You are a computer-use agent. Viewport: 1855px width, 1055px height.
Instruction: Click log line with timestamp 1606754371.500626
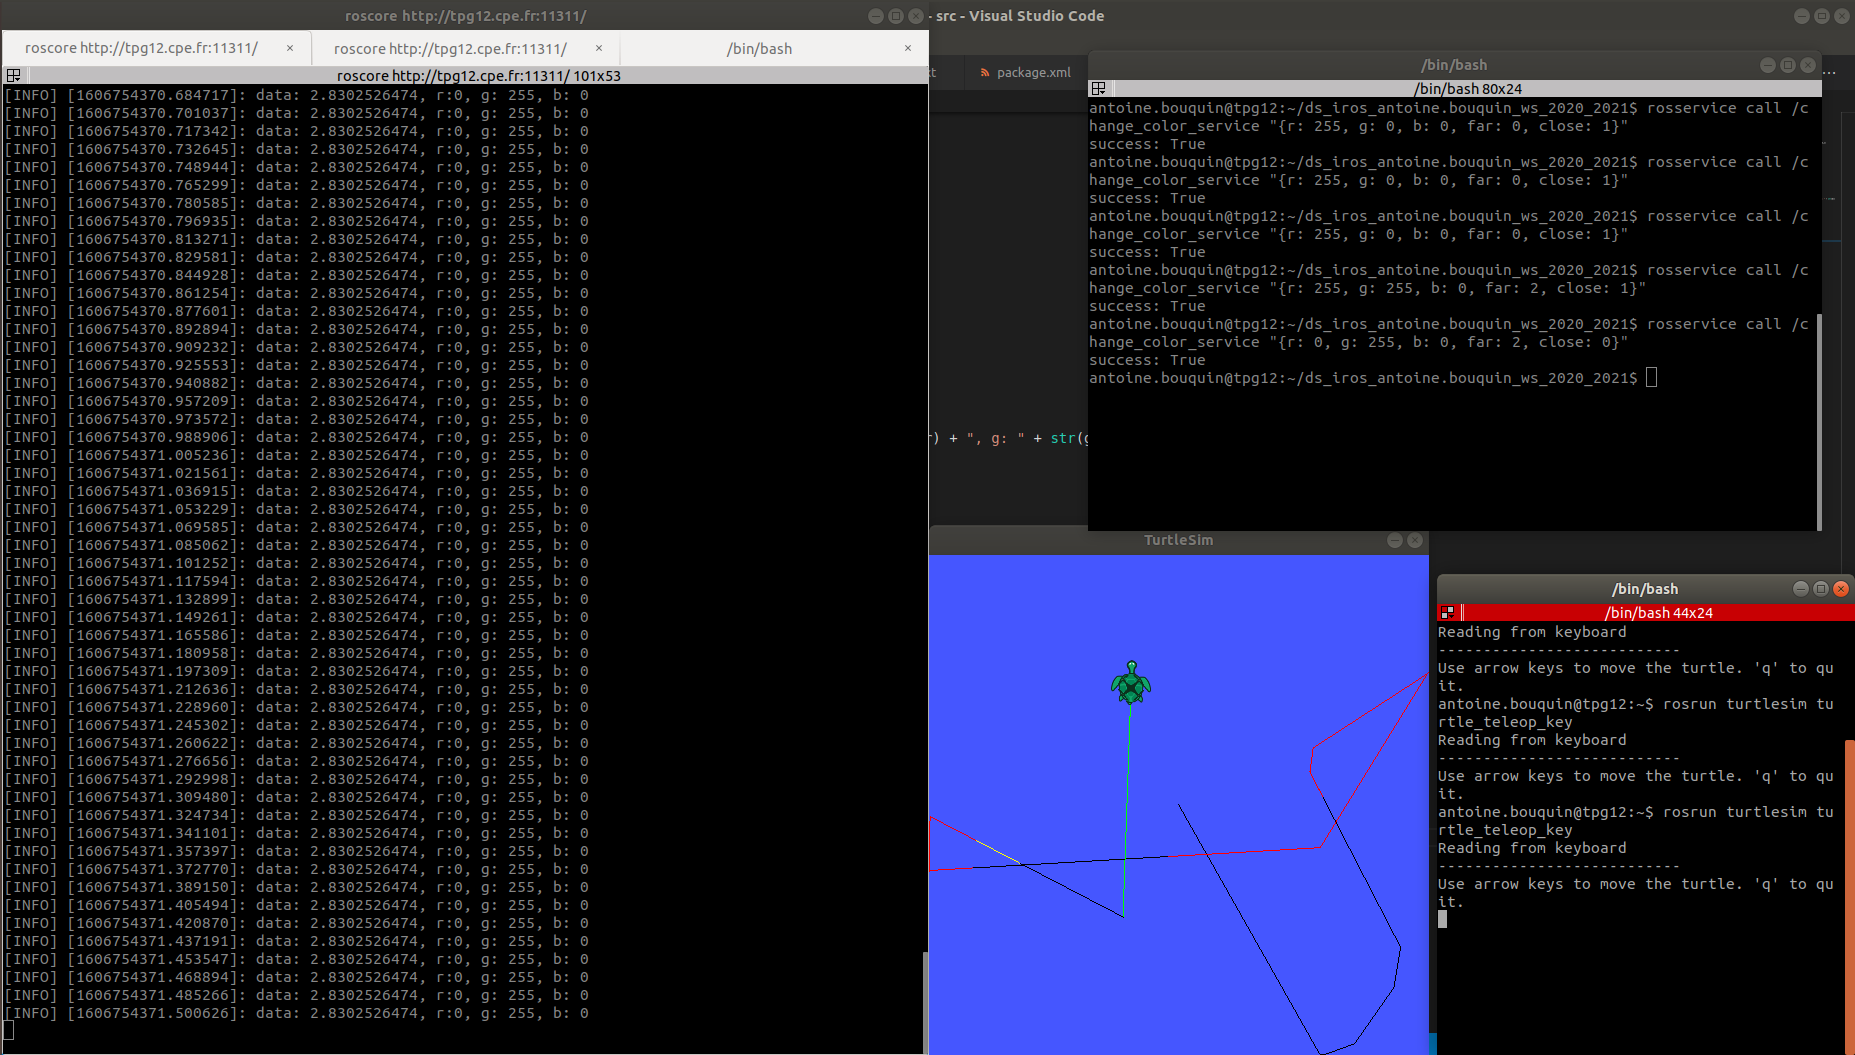point(297,1013)
